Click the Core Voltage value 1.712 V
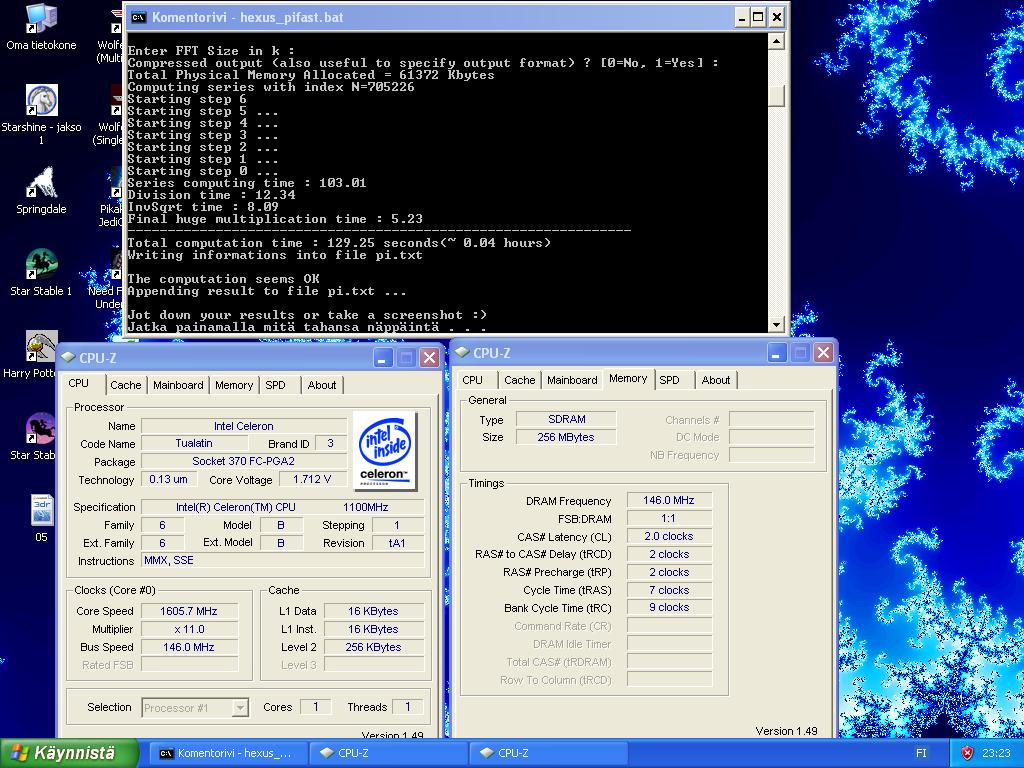This screenshot has width=1024, height=768. [x=312, y=479]
